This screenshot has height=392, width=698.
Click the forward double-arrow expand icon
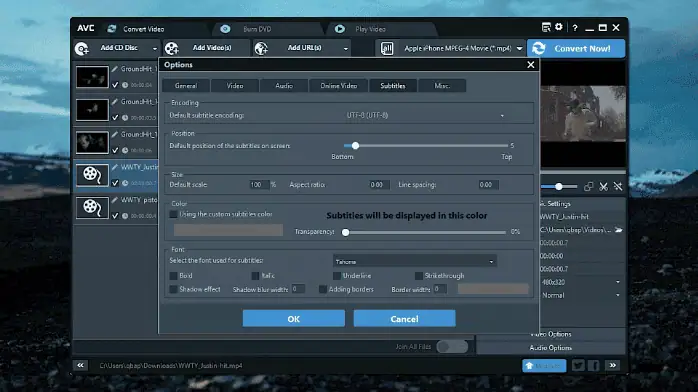pyautogui.click(x=613, y=365)
